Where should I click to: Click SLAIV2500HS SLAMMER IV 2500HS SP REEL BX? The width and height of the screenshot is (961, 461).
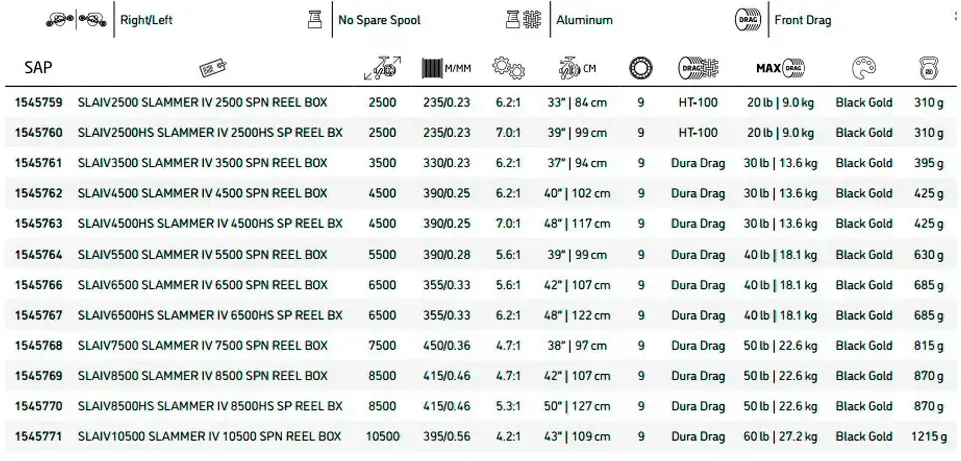(x=210, y=132)
